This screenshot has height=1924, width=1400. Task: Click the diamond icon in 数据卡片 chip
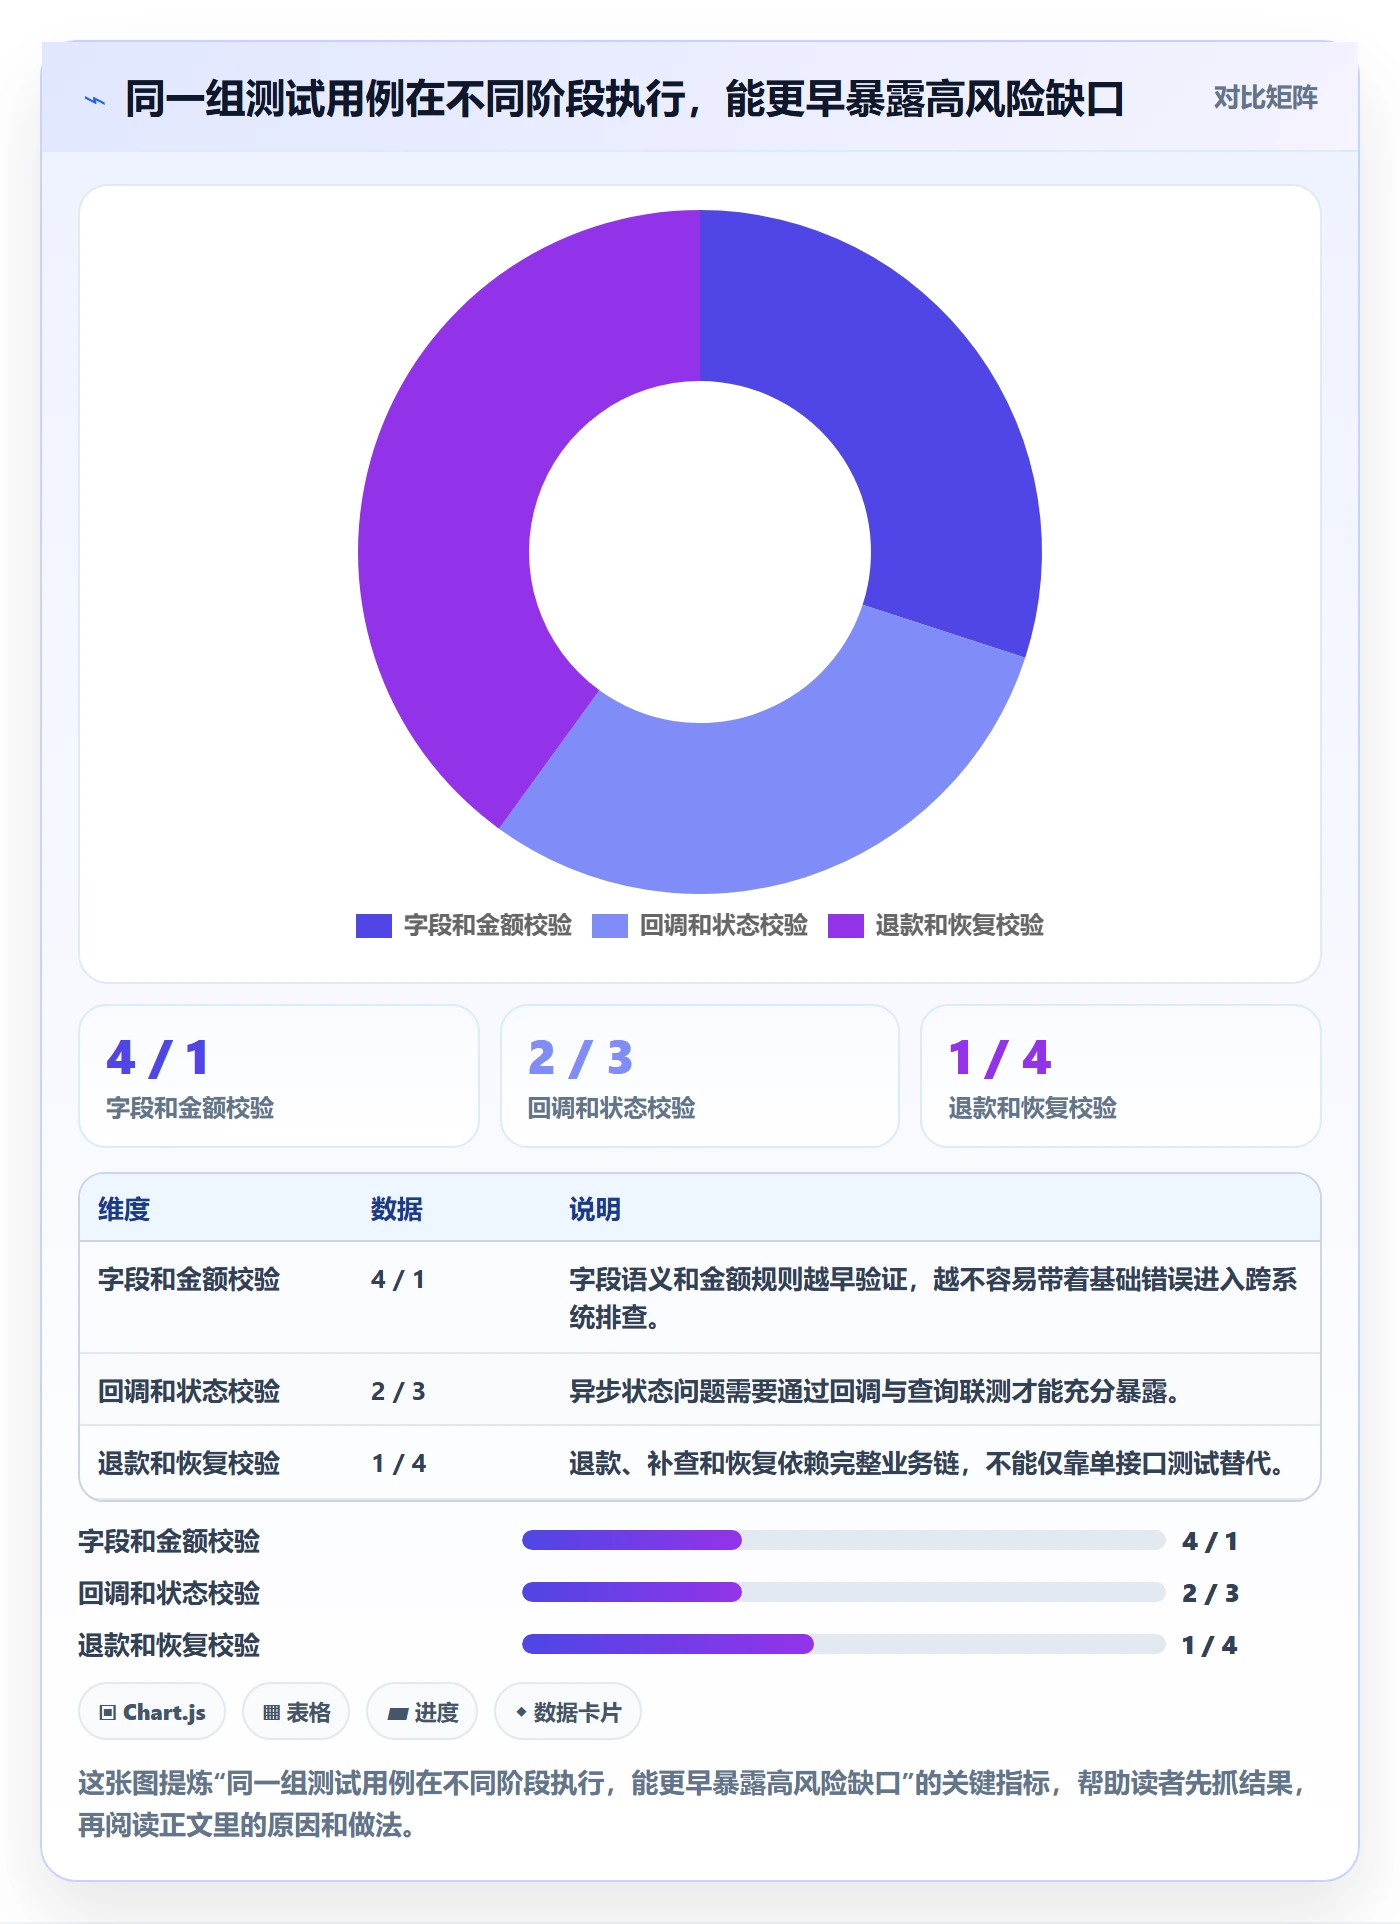click(521, 1712)
